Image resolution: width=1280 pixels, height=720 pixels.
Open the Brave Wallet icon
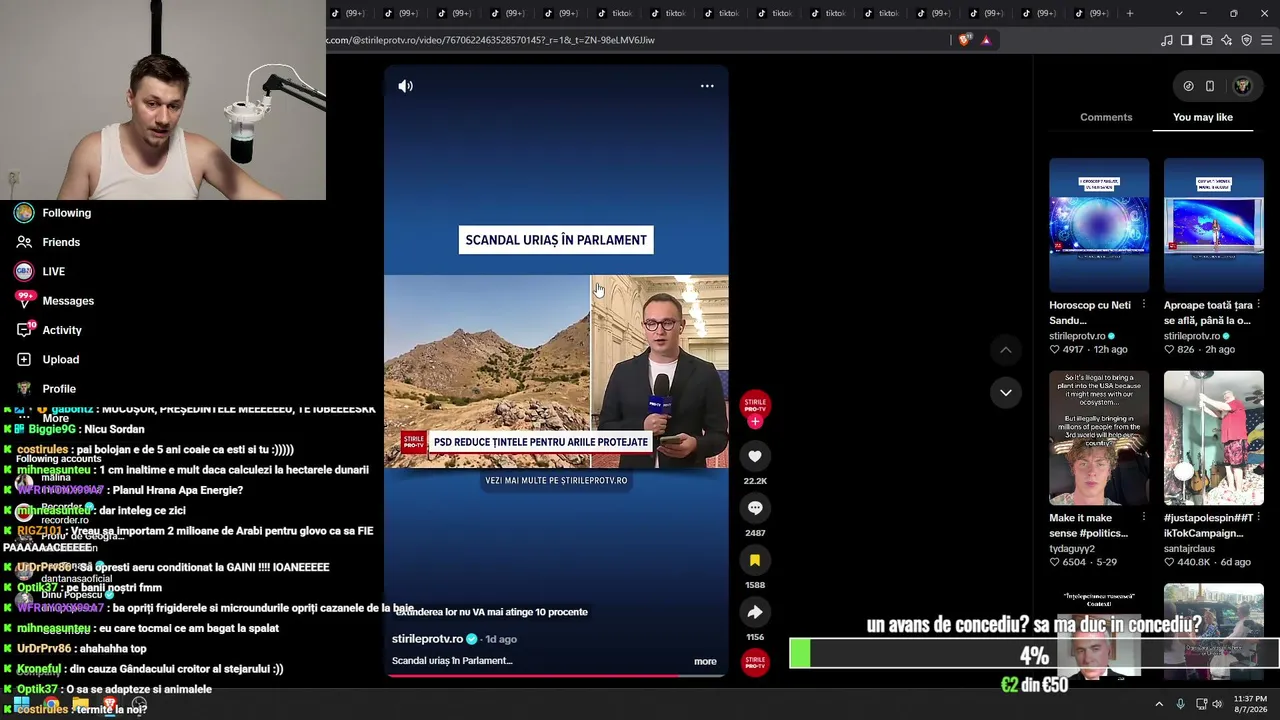(1207, 40)
